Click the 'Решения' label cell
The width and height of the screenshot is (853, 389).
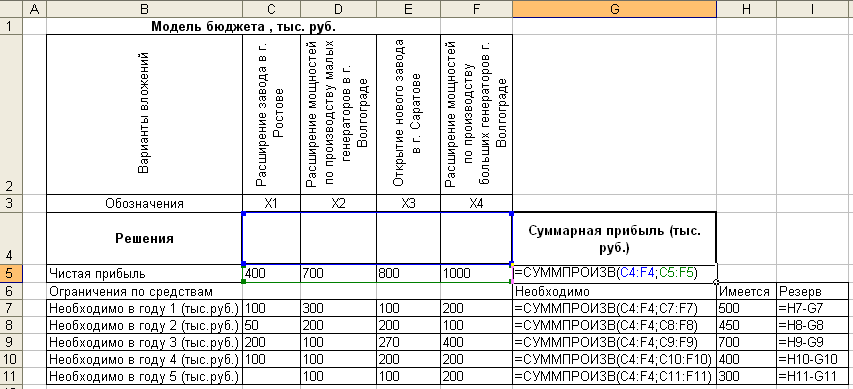[144, 238]
